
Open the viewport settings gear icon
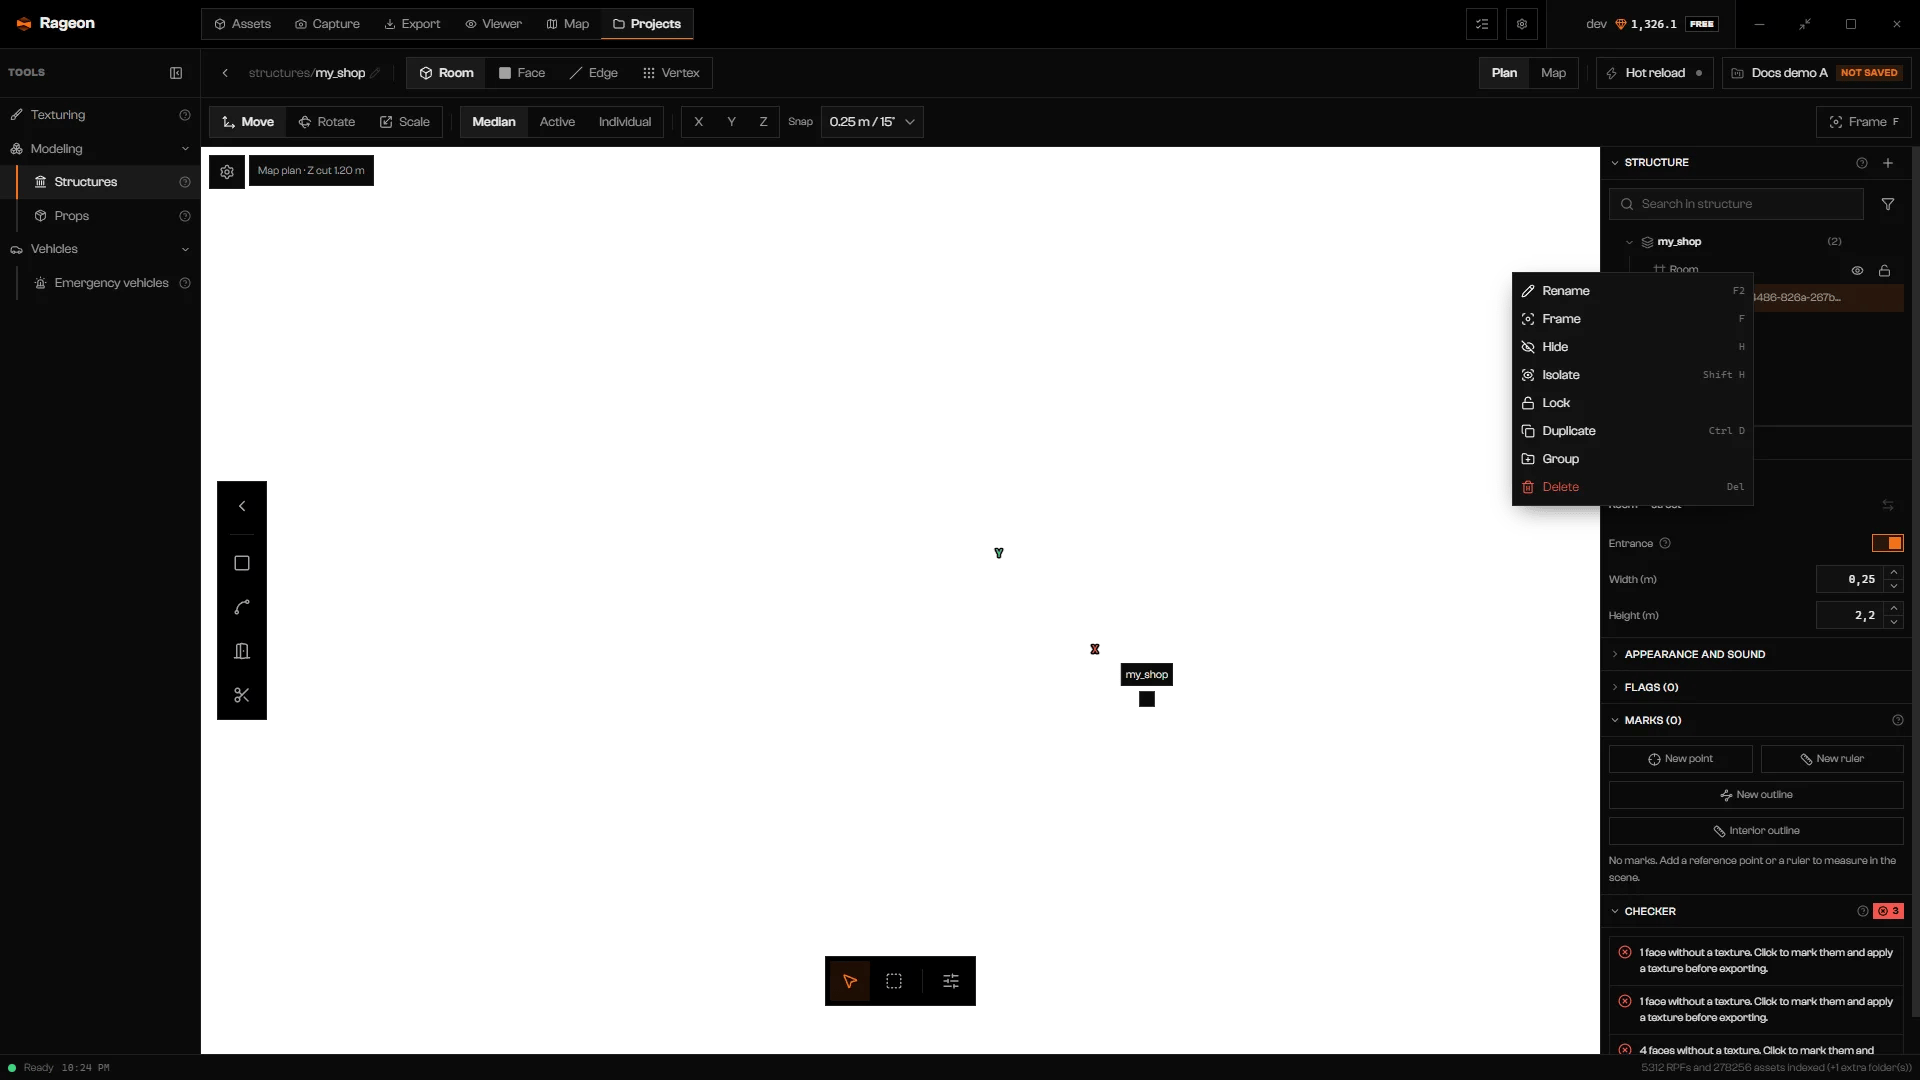click(227, 171)
